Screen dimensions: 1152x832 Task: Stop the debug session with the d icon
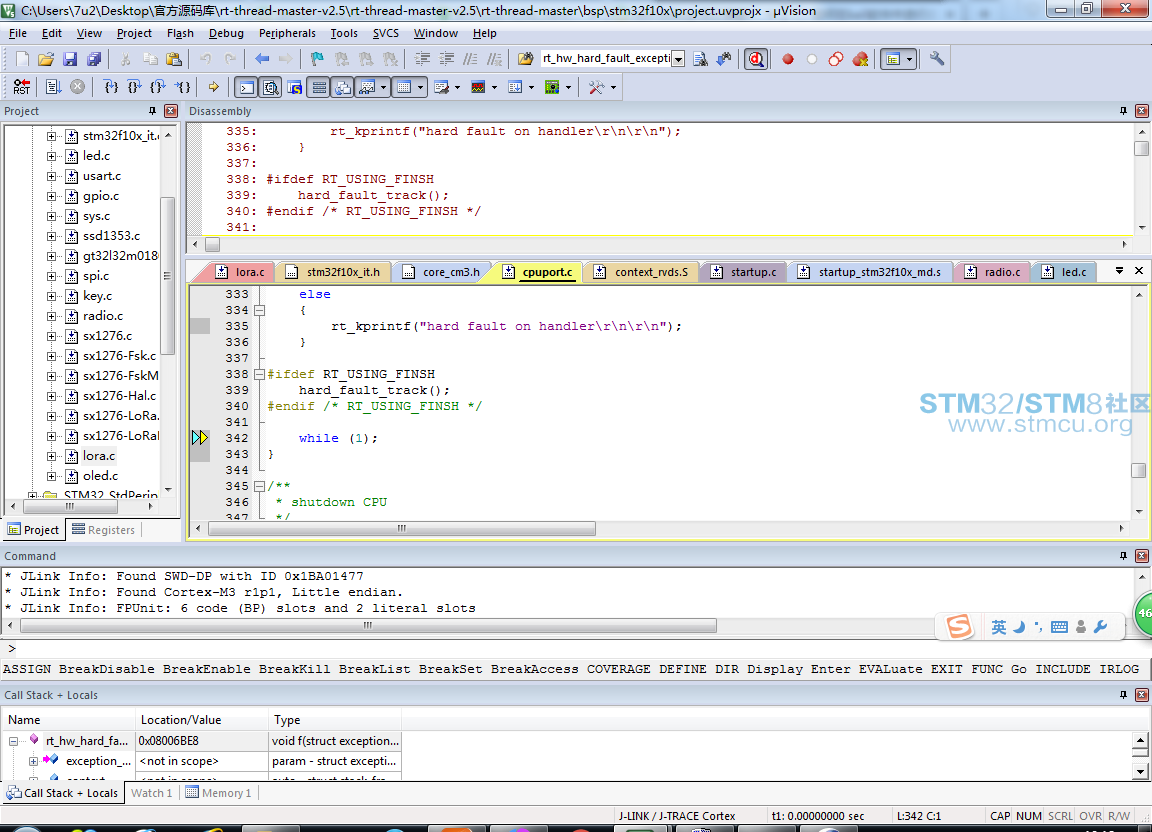click(x=756, y=59)
